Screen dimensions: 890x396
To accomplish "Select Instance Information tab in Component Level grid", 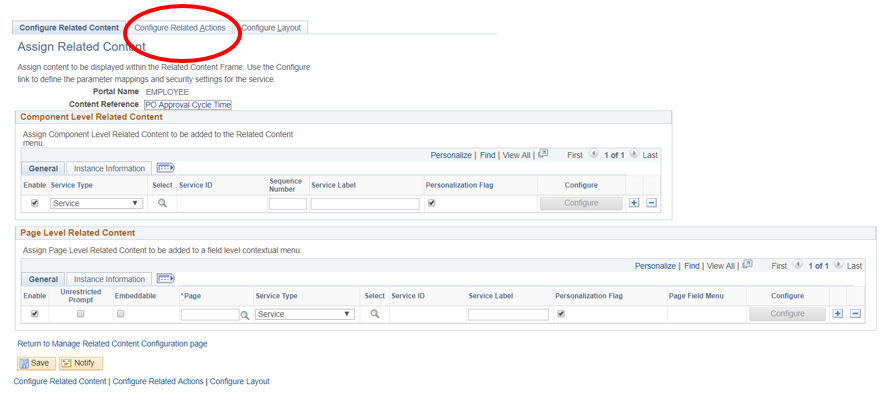I will point(110,168).
